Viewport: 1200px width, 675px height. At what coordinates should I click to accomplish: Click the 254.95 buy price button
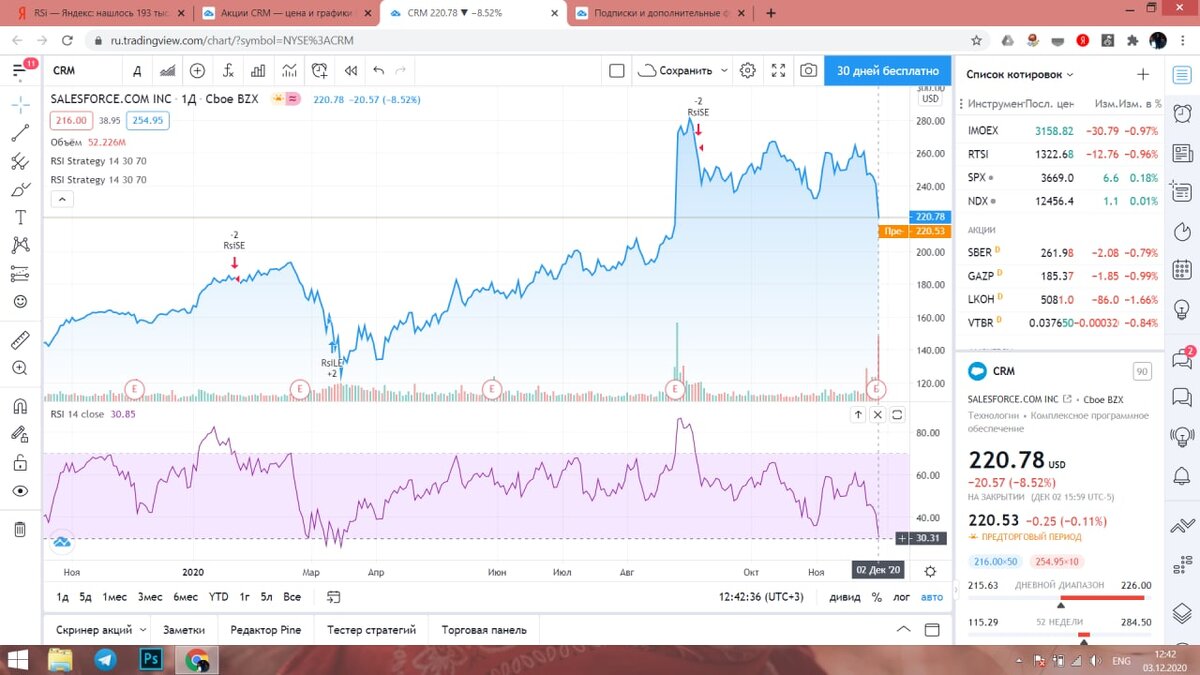point(147,120)
